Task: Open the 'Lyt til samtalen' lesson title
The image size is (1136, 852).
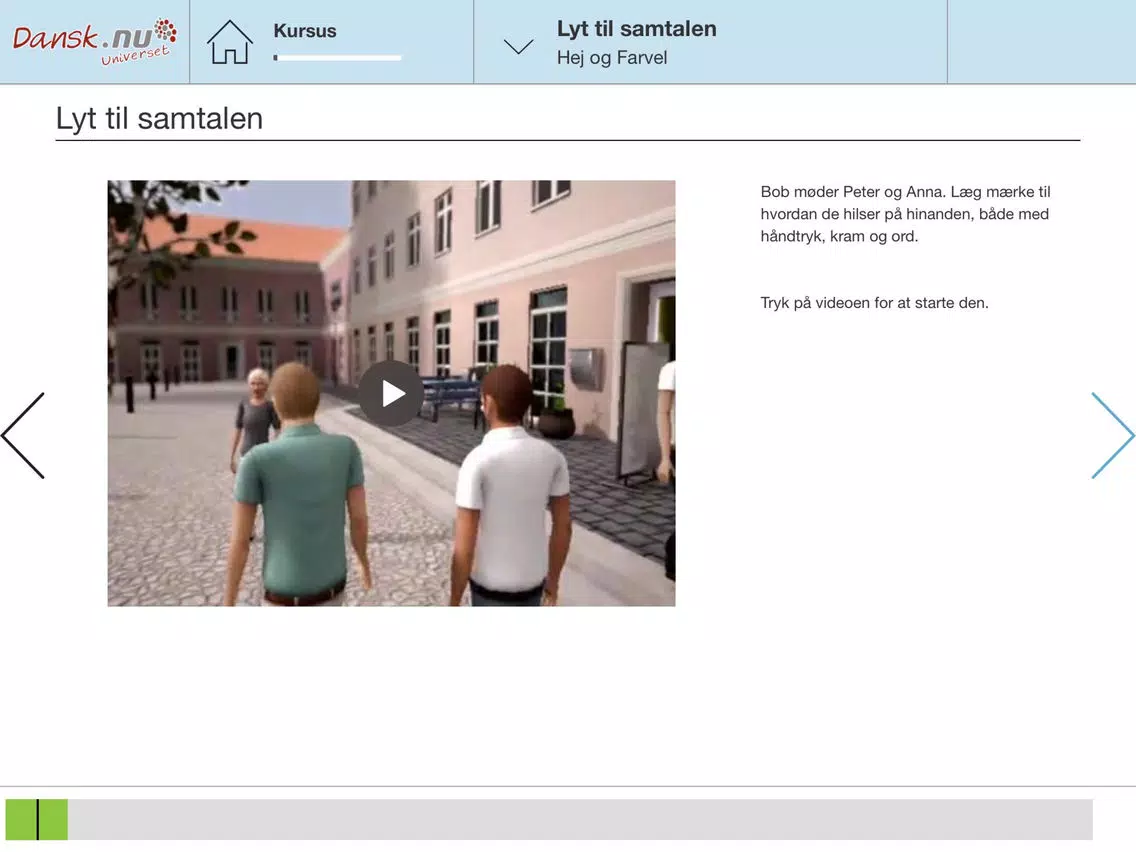Action: 636,28
